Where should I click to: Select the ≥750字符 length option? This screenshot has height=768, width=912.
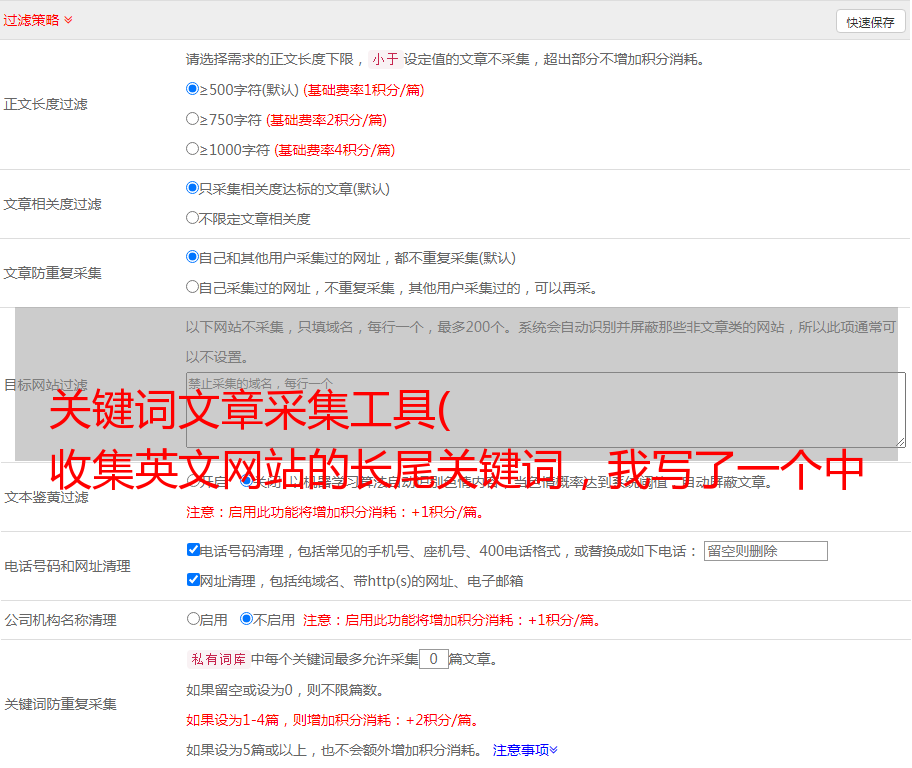193,119
